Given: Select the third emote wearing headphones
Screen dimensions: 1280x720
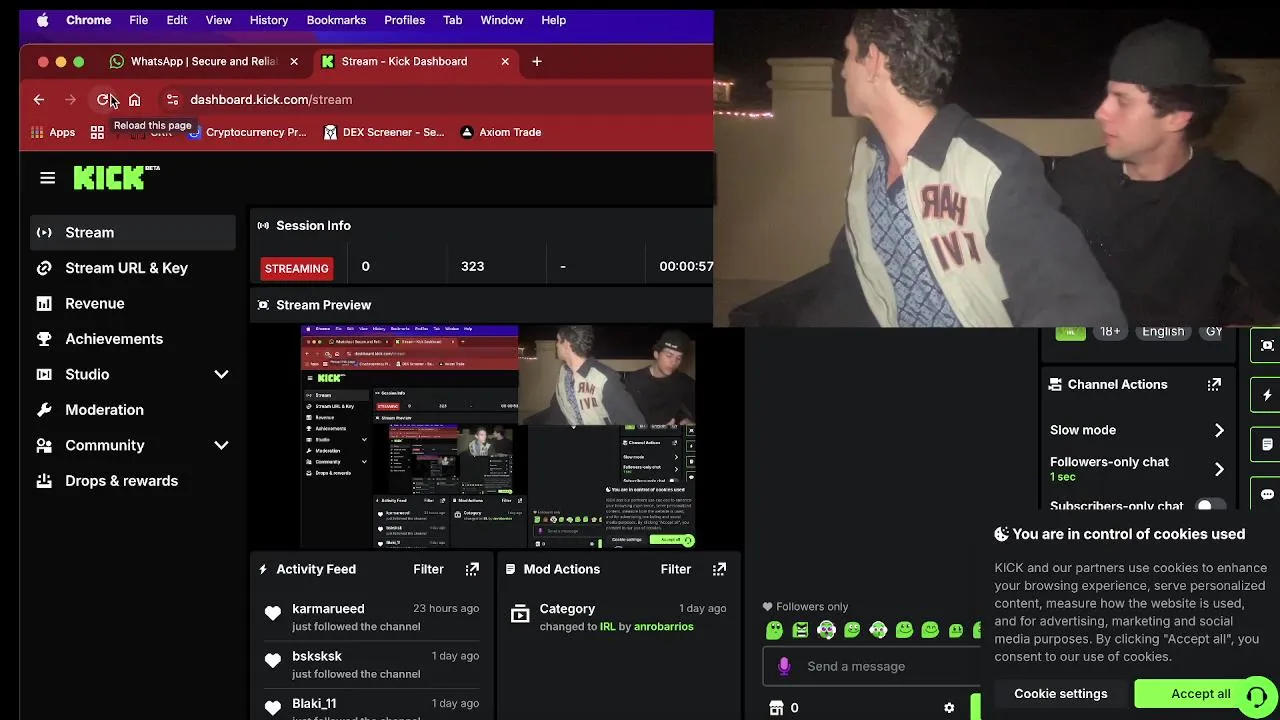Looking at the screenshot, I should pos(826,630).
